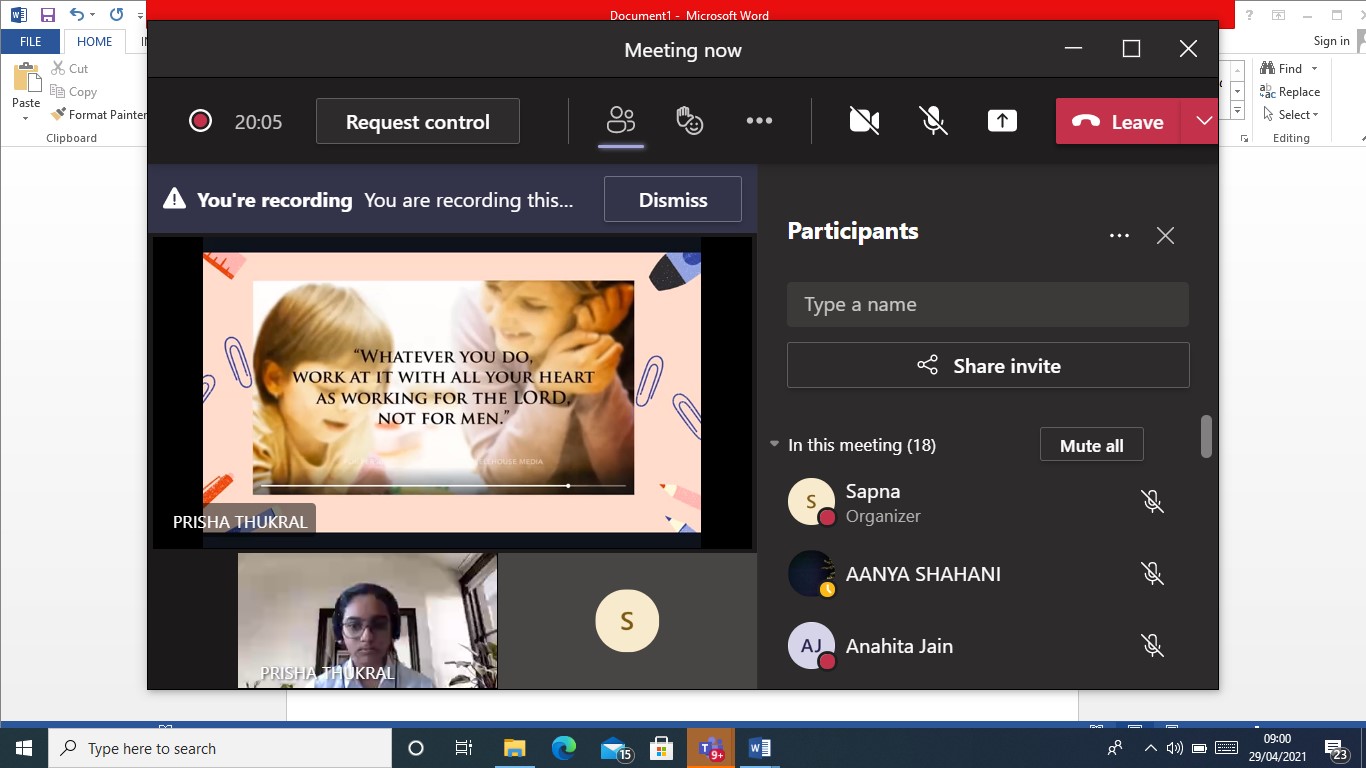Switch to Teams via taskbar icon
The height and width of the screenshot is (768, 1366).
(x=711, y=748)
